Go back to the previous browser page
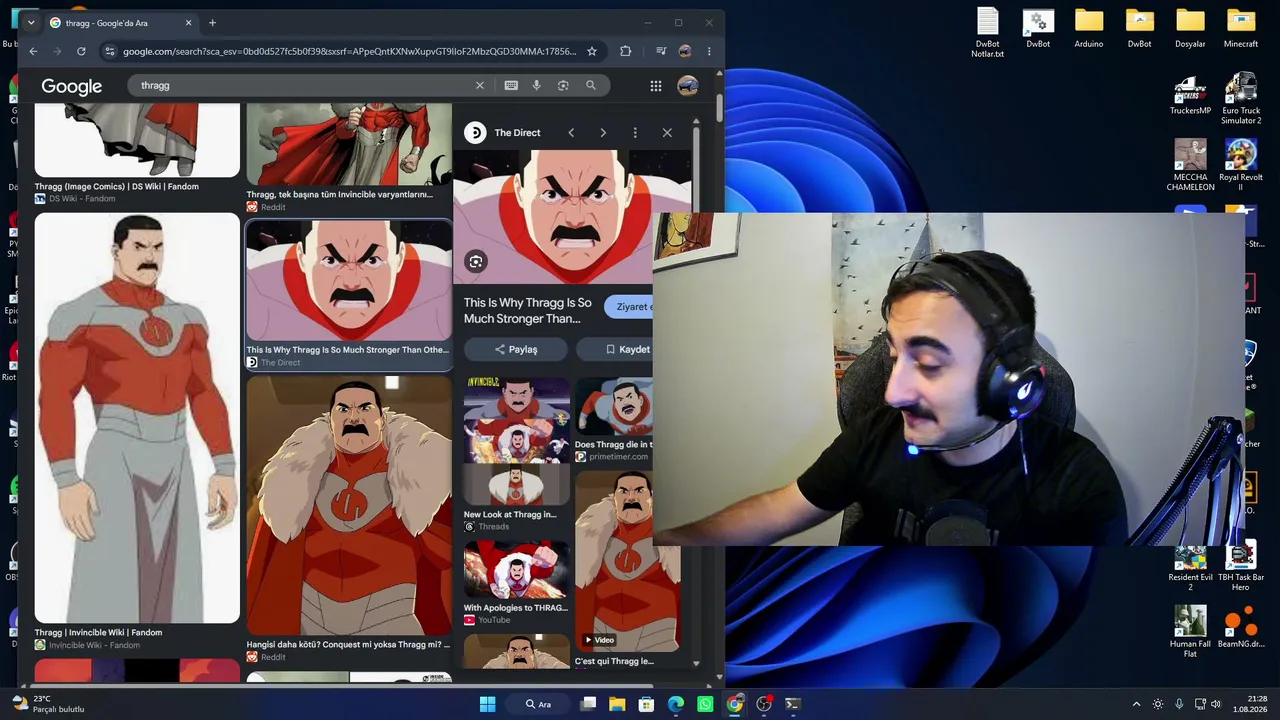The image size is (1280, 720). click(x=33, y=51)
